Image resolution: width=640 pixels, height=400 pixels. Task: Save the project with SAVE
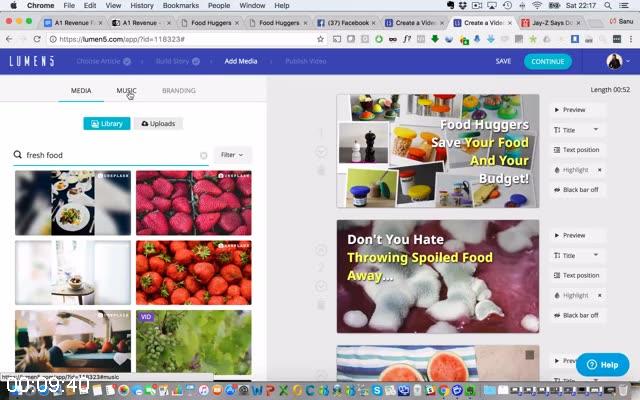pos(503,61)
